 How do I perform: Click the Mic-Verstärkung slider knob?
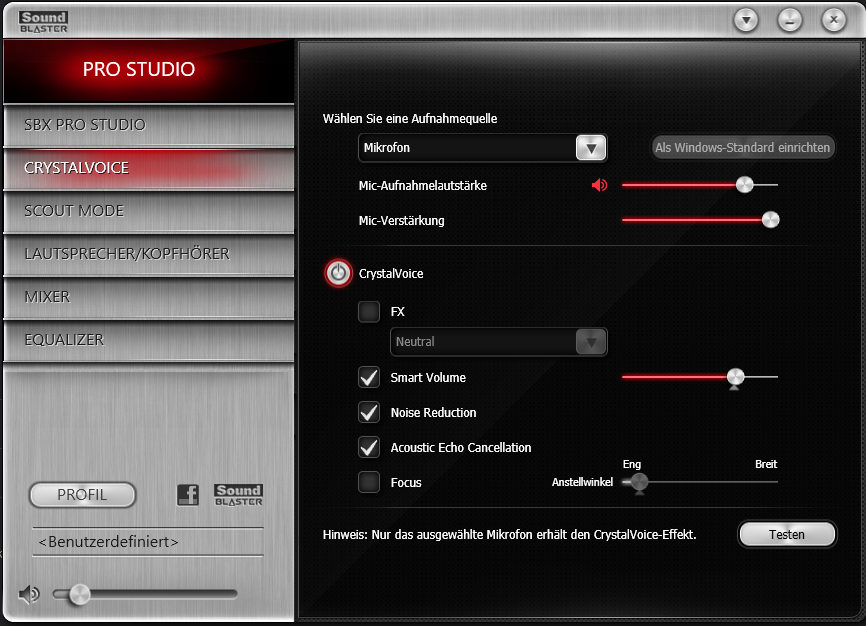coord(770,220)
